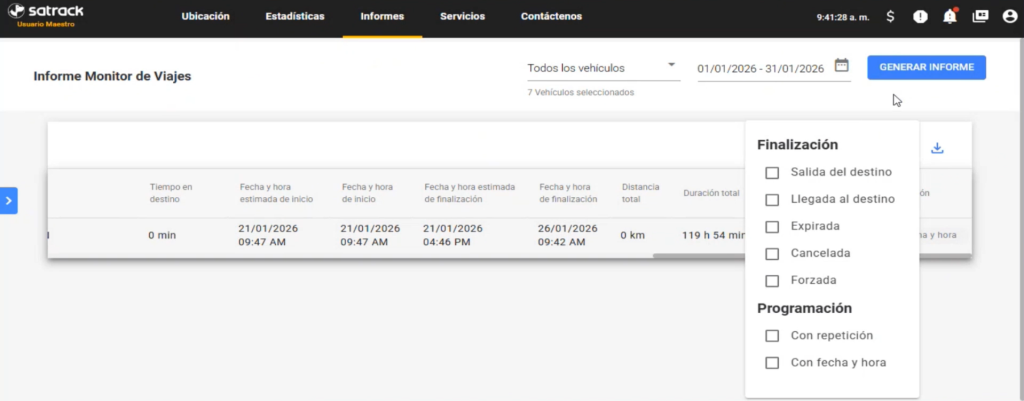Open the billing dollar-sign icon
The width and height of the screenshot is (1024, 401).
tap(891, 17)
